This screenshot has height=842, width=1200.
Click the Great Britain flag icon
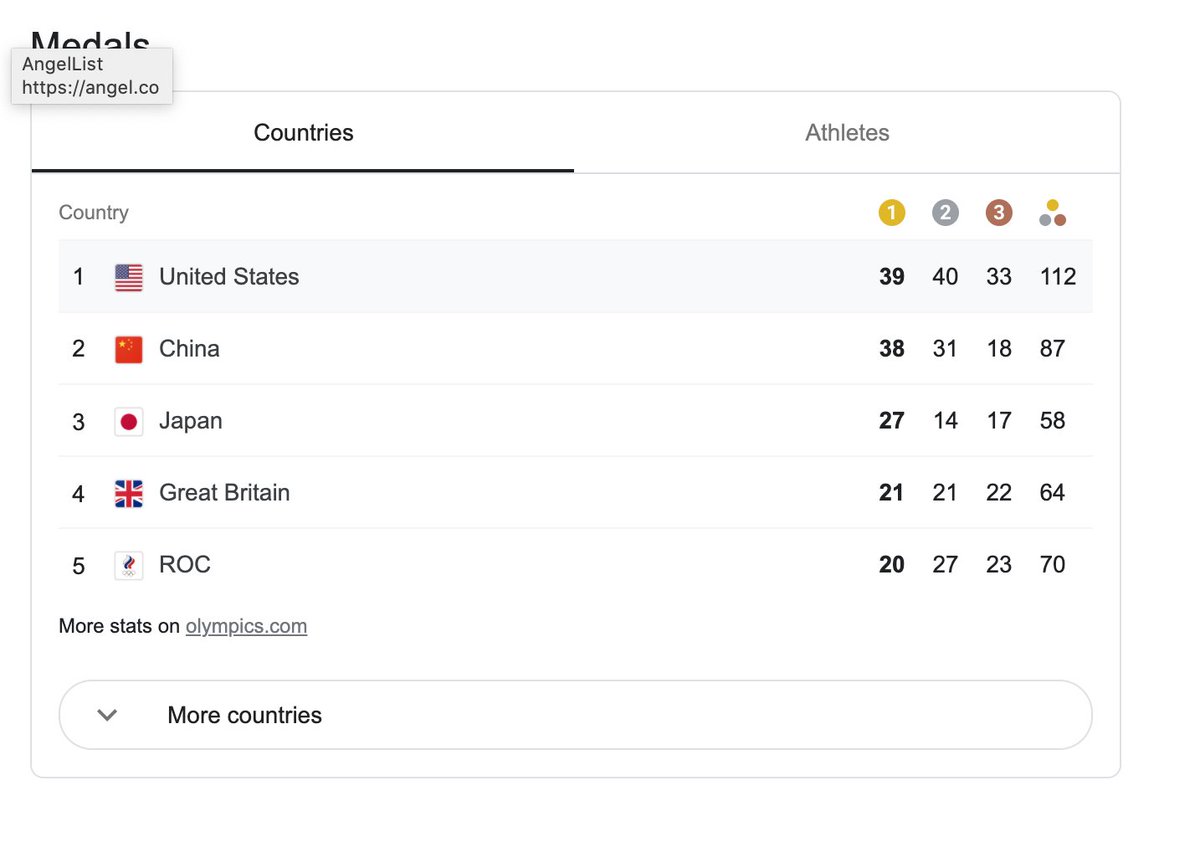pos(129,493)
